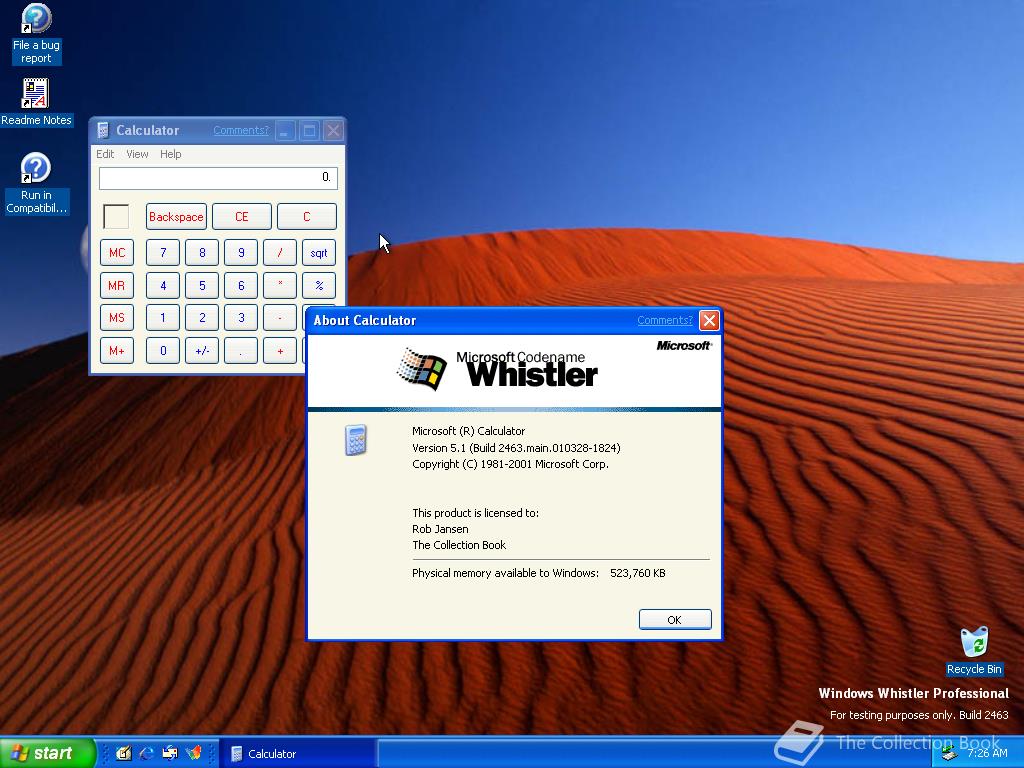Click the Calculator memory indicator box
Screen dimensions: 1024x768
116,216
